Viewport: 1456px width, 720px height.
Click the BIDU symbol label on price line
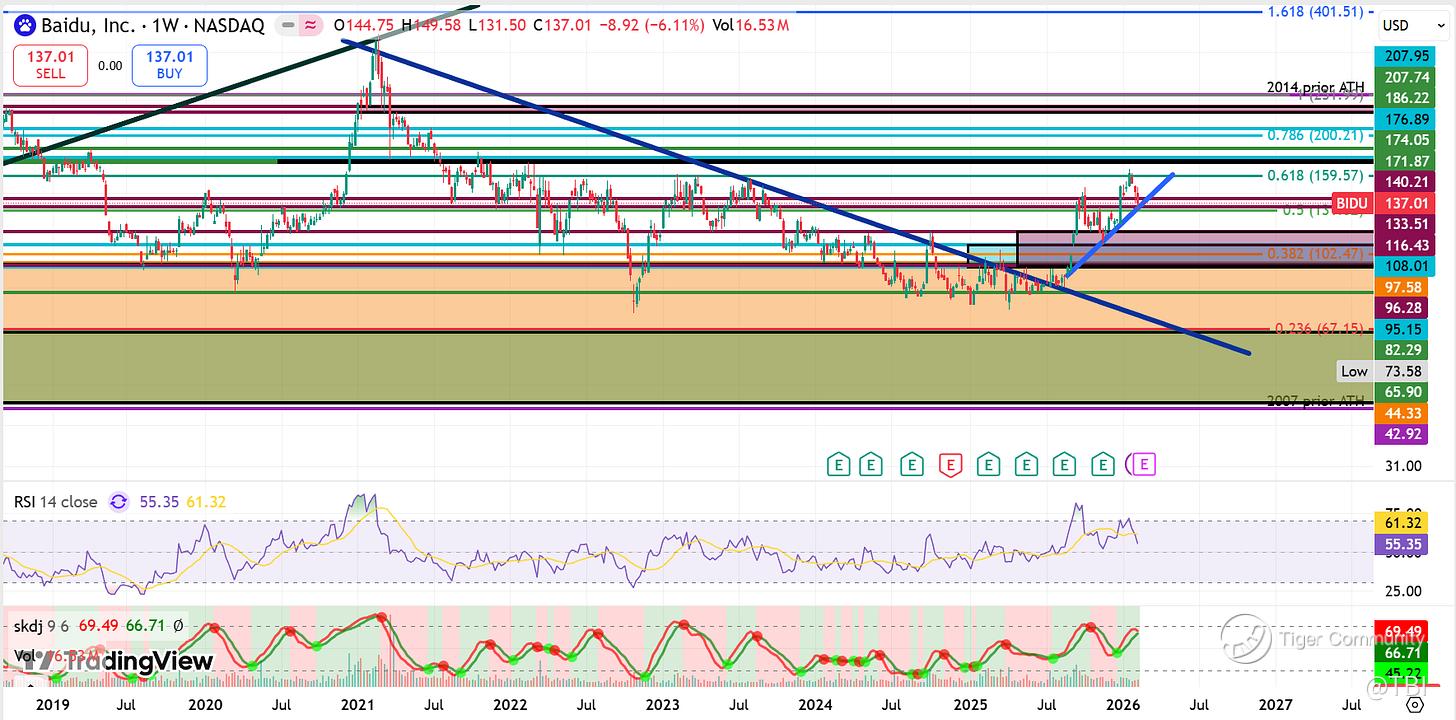point(1351,203)
